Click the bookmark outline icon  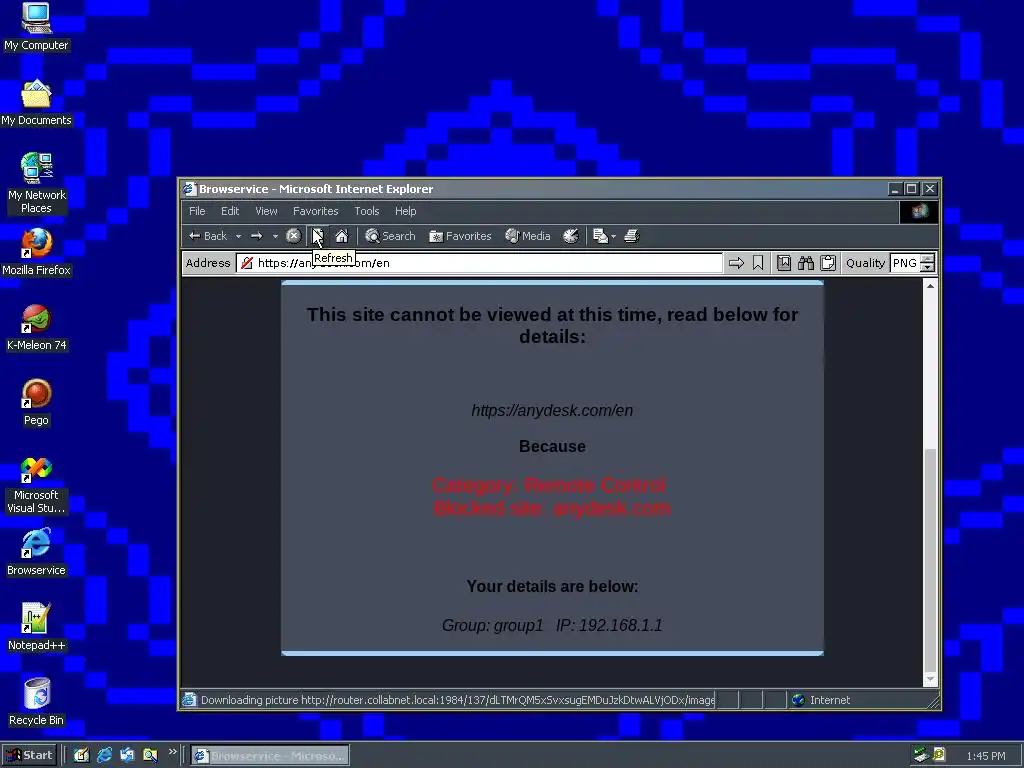pos(758,263)
